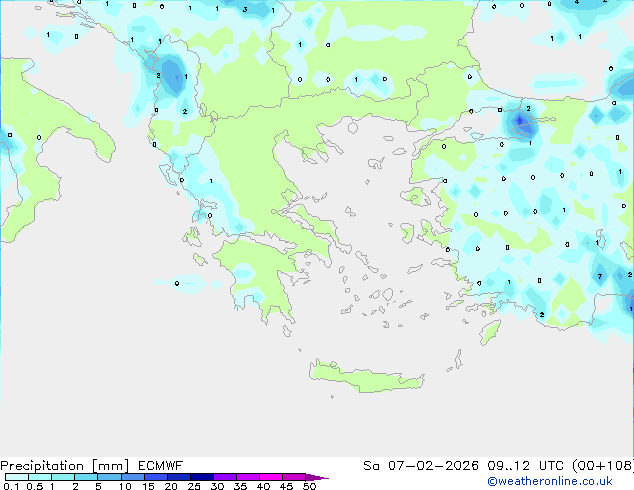The width and height of the screenshot is (634, 490).
Task: Click the dark blue rain cell near Istanbul
Action: 520,121
